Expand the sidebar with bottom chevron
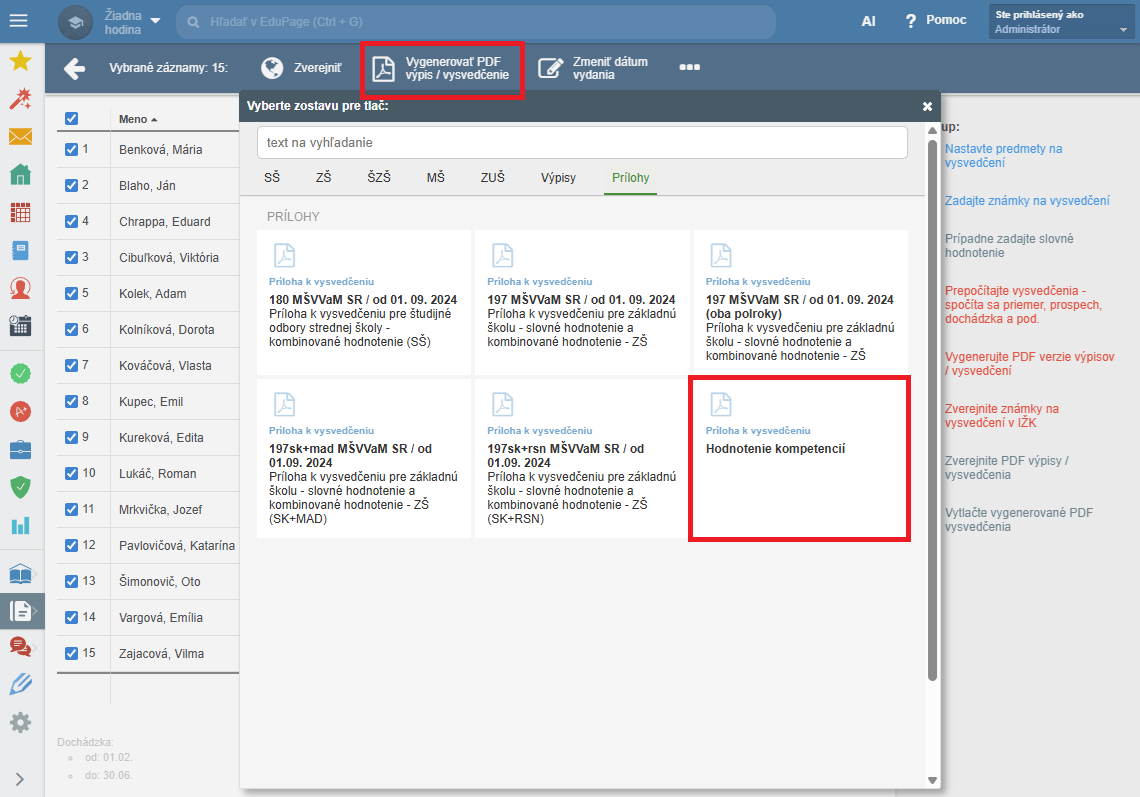1140x797 pixels. (20, 779)
